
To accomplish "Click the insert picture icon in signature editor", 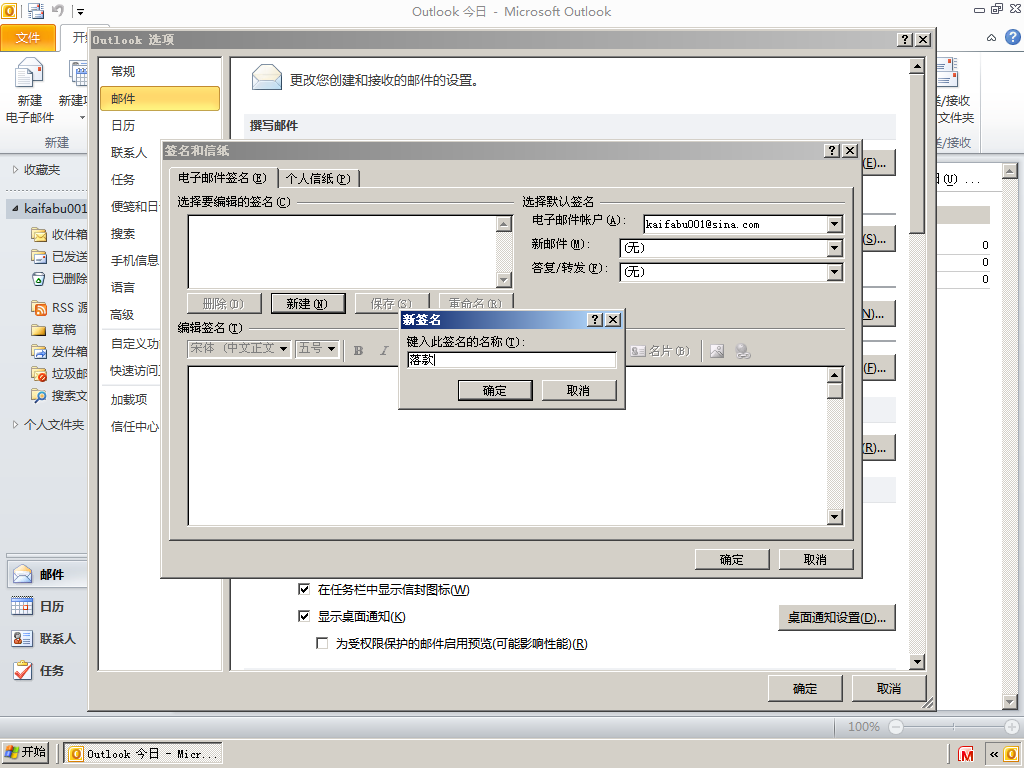I will point(717,351).
